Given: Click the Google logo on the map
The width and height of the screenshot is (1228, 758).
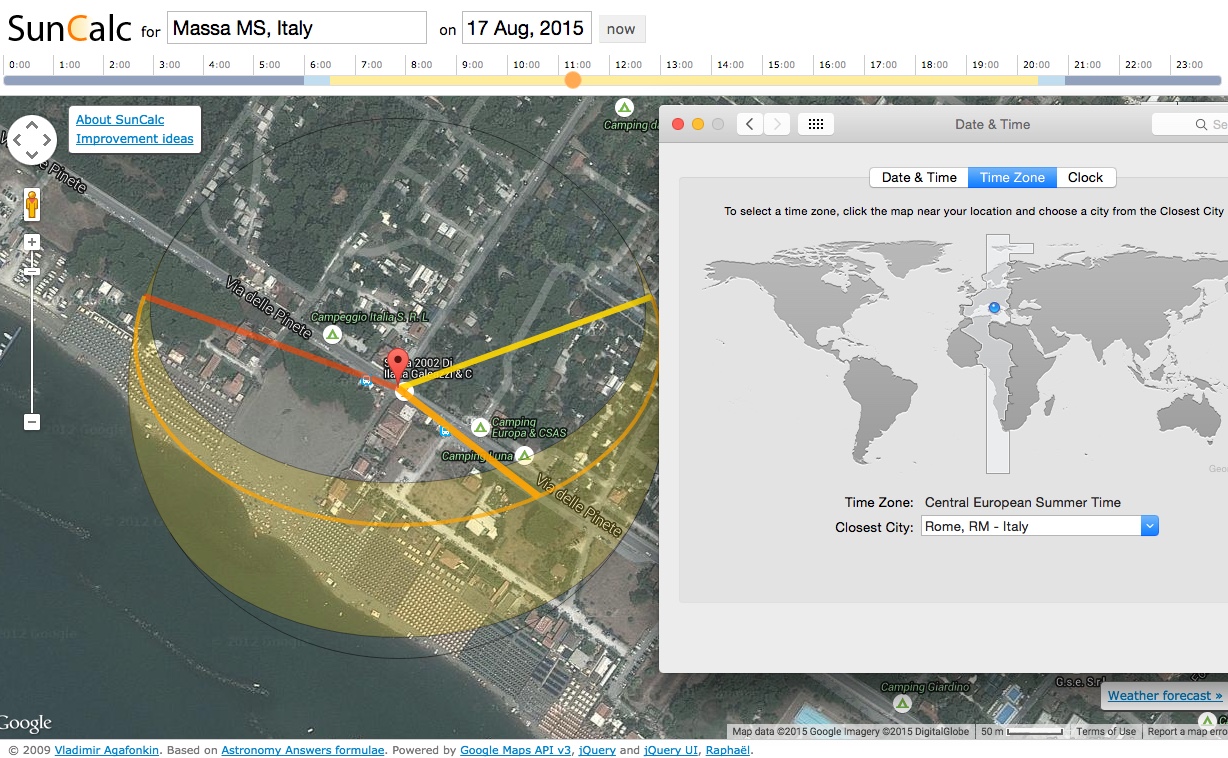Looking at the screenshot, I should (26, 722).
